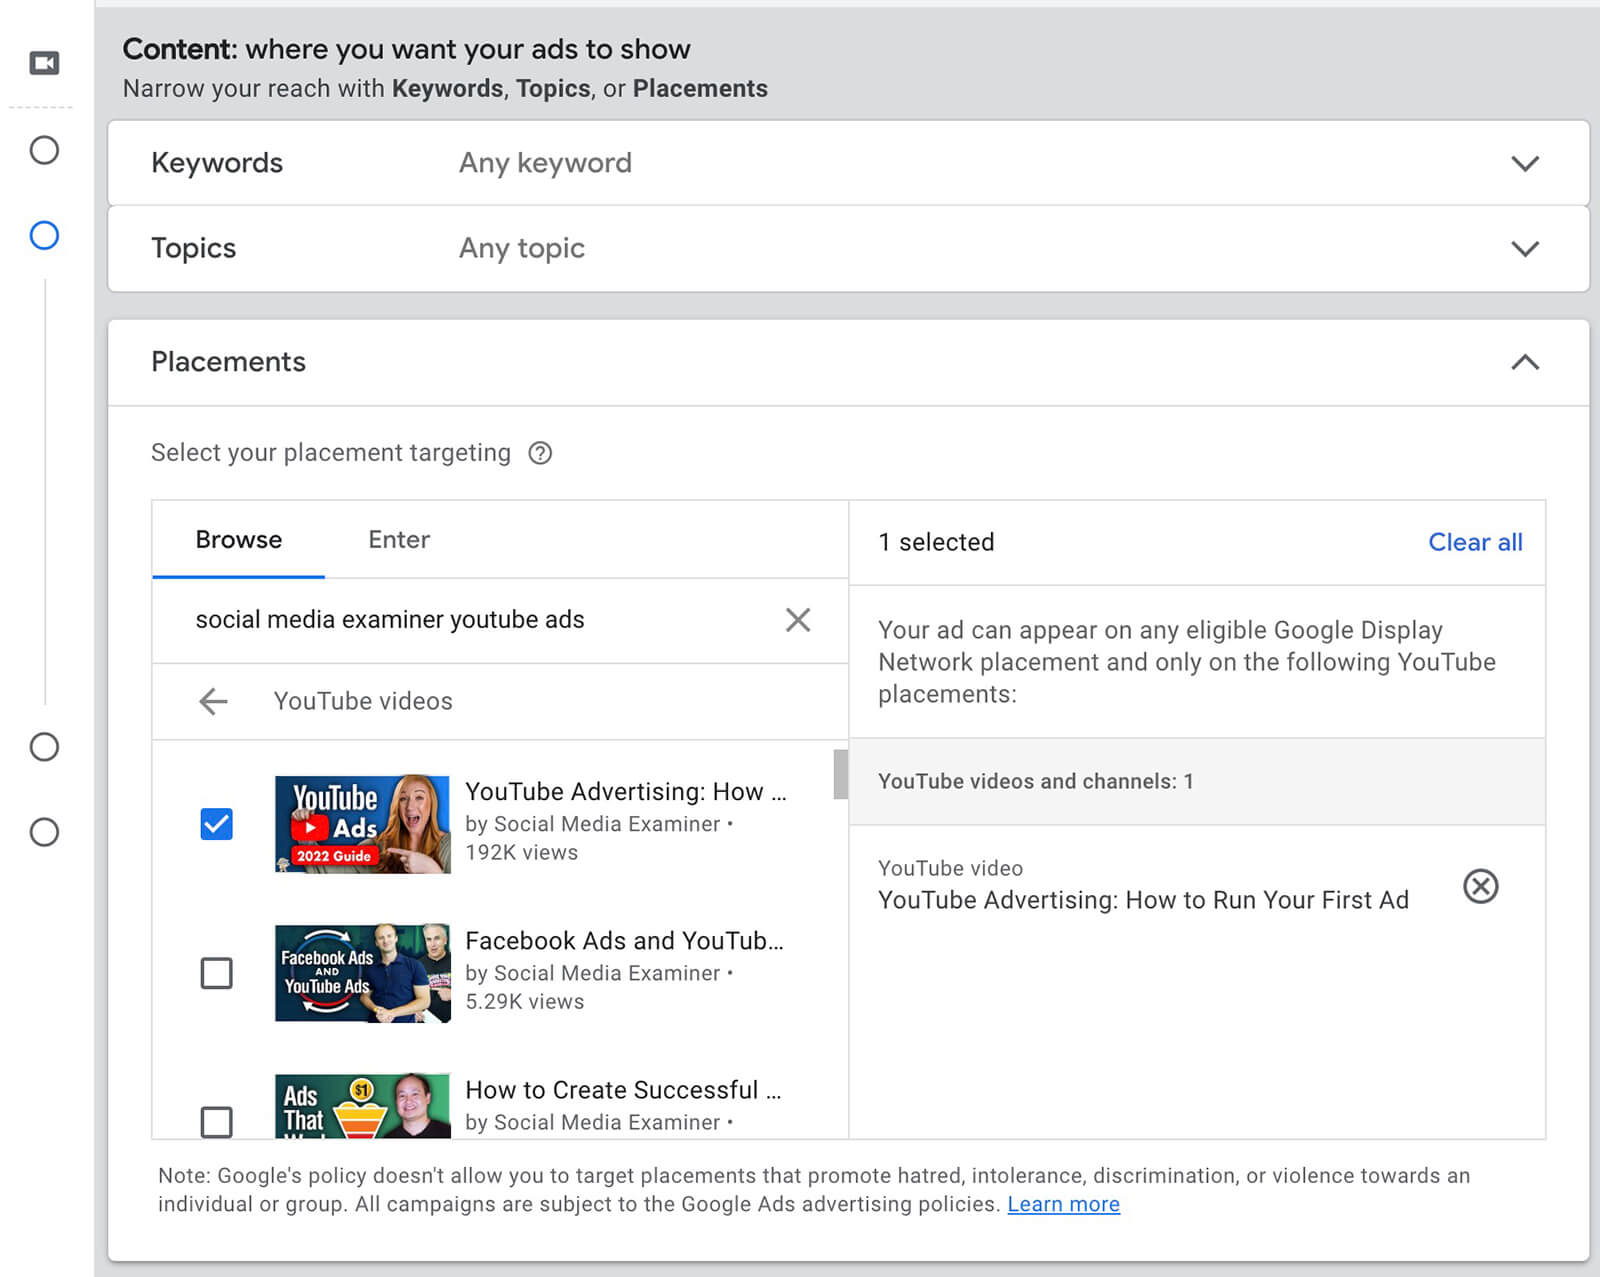Expand the Topics section

pos(1525,248)
